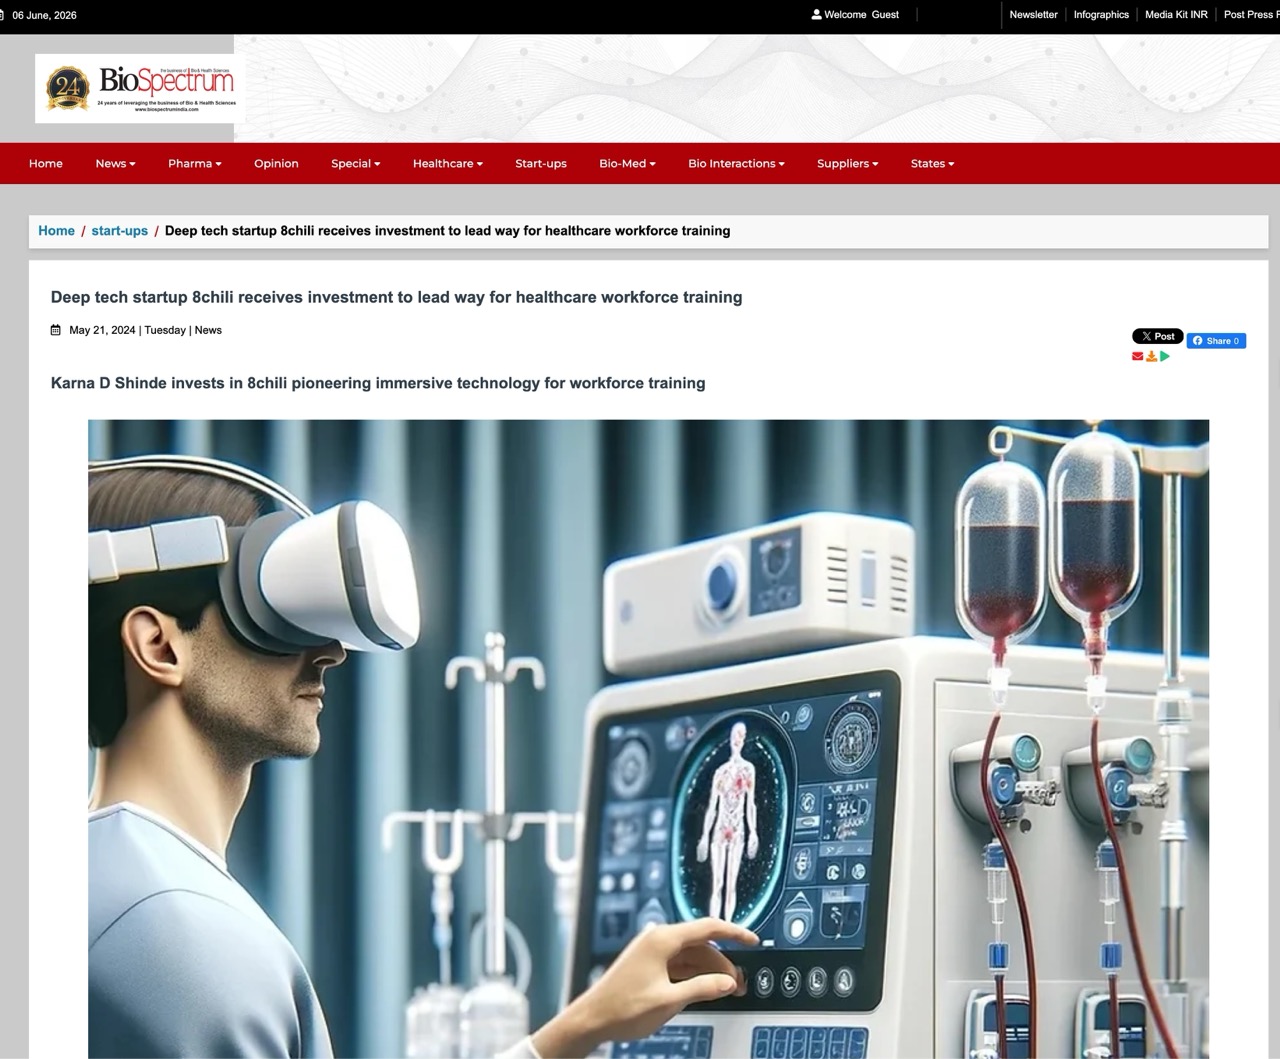Expand the Pharma dropdown menu
Viewport: 1280px width, 1059px height.
pos(194,163)
